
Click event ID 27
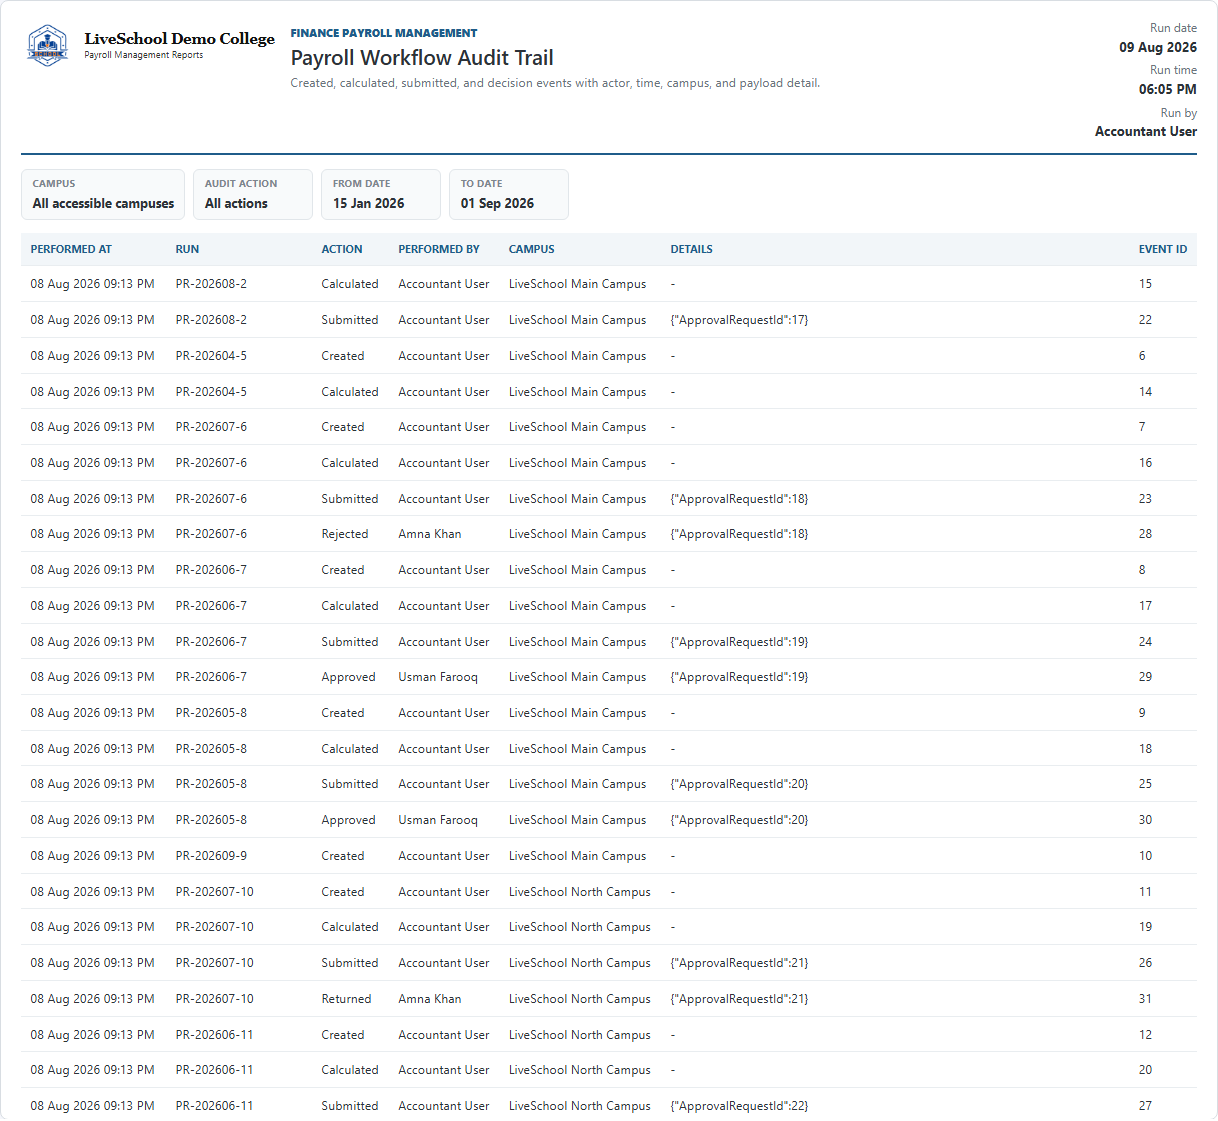(1145, 1106)
